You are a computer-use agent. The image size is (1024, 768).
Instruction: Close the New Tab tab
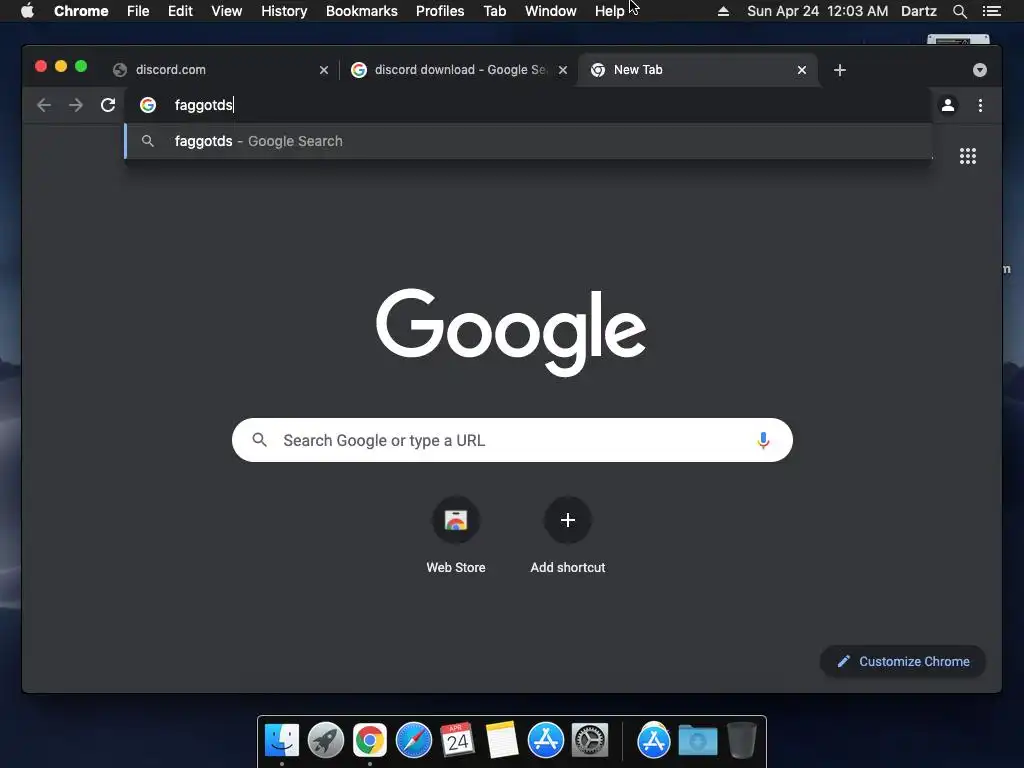coord(802,70)
